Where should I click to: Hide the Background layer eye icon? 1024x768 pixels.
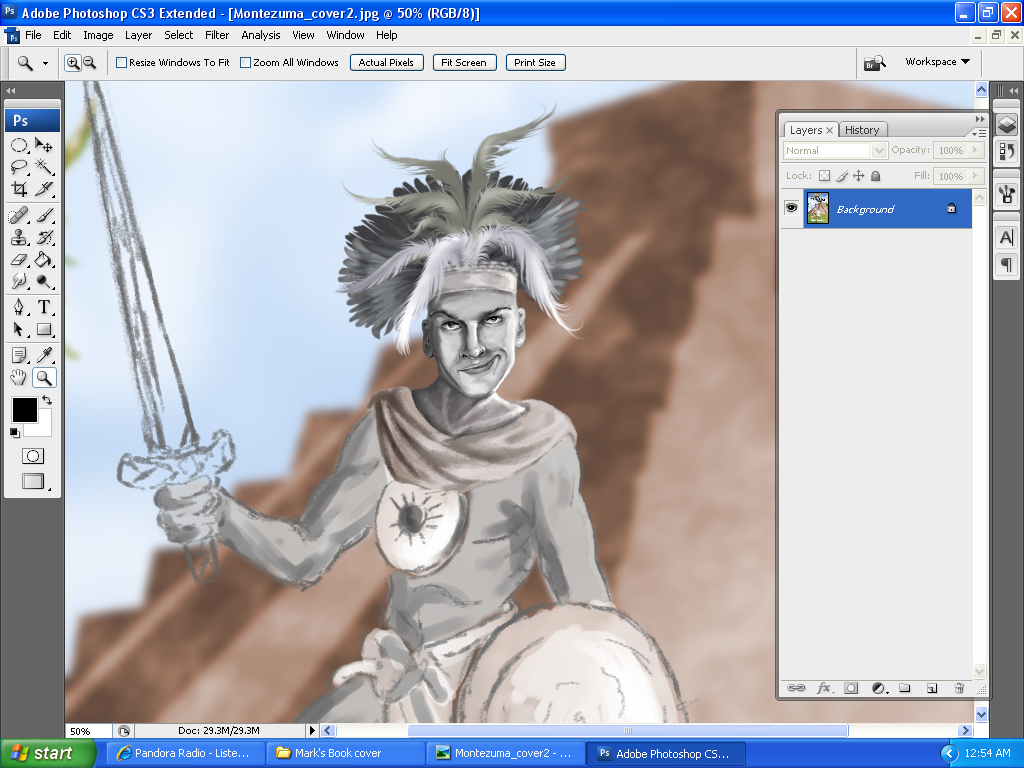[792, 208]
